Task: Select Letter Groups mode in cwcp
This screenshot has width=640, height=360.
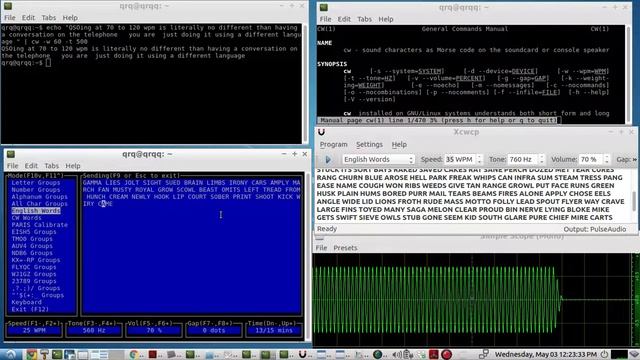Action: (x=36, y=182)
